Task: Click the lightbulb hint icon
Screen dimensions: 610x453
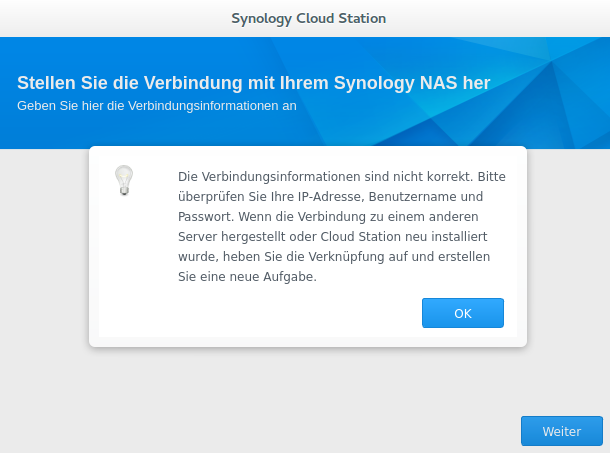Action: [124, 180]
